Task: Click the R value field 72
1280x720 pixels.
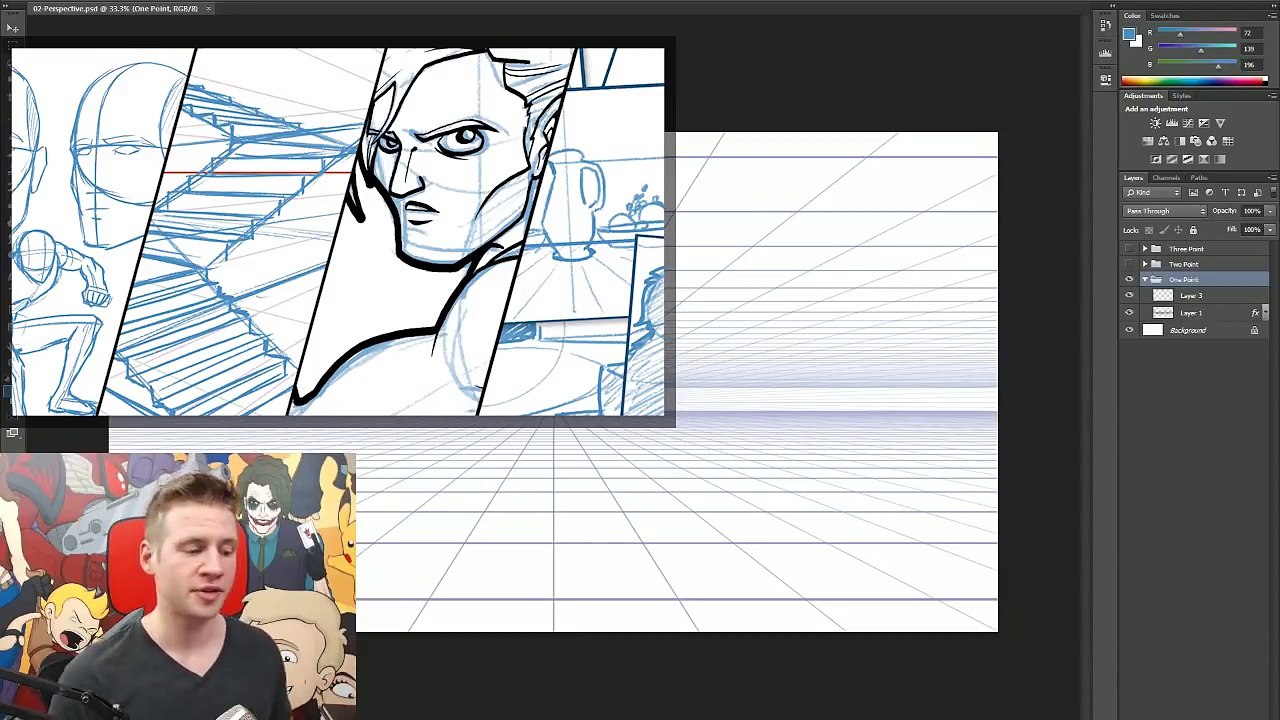Action: coord(1251,33)
